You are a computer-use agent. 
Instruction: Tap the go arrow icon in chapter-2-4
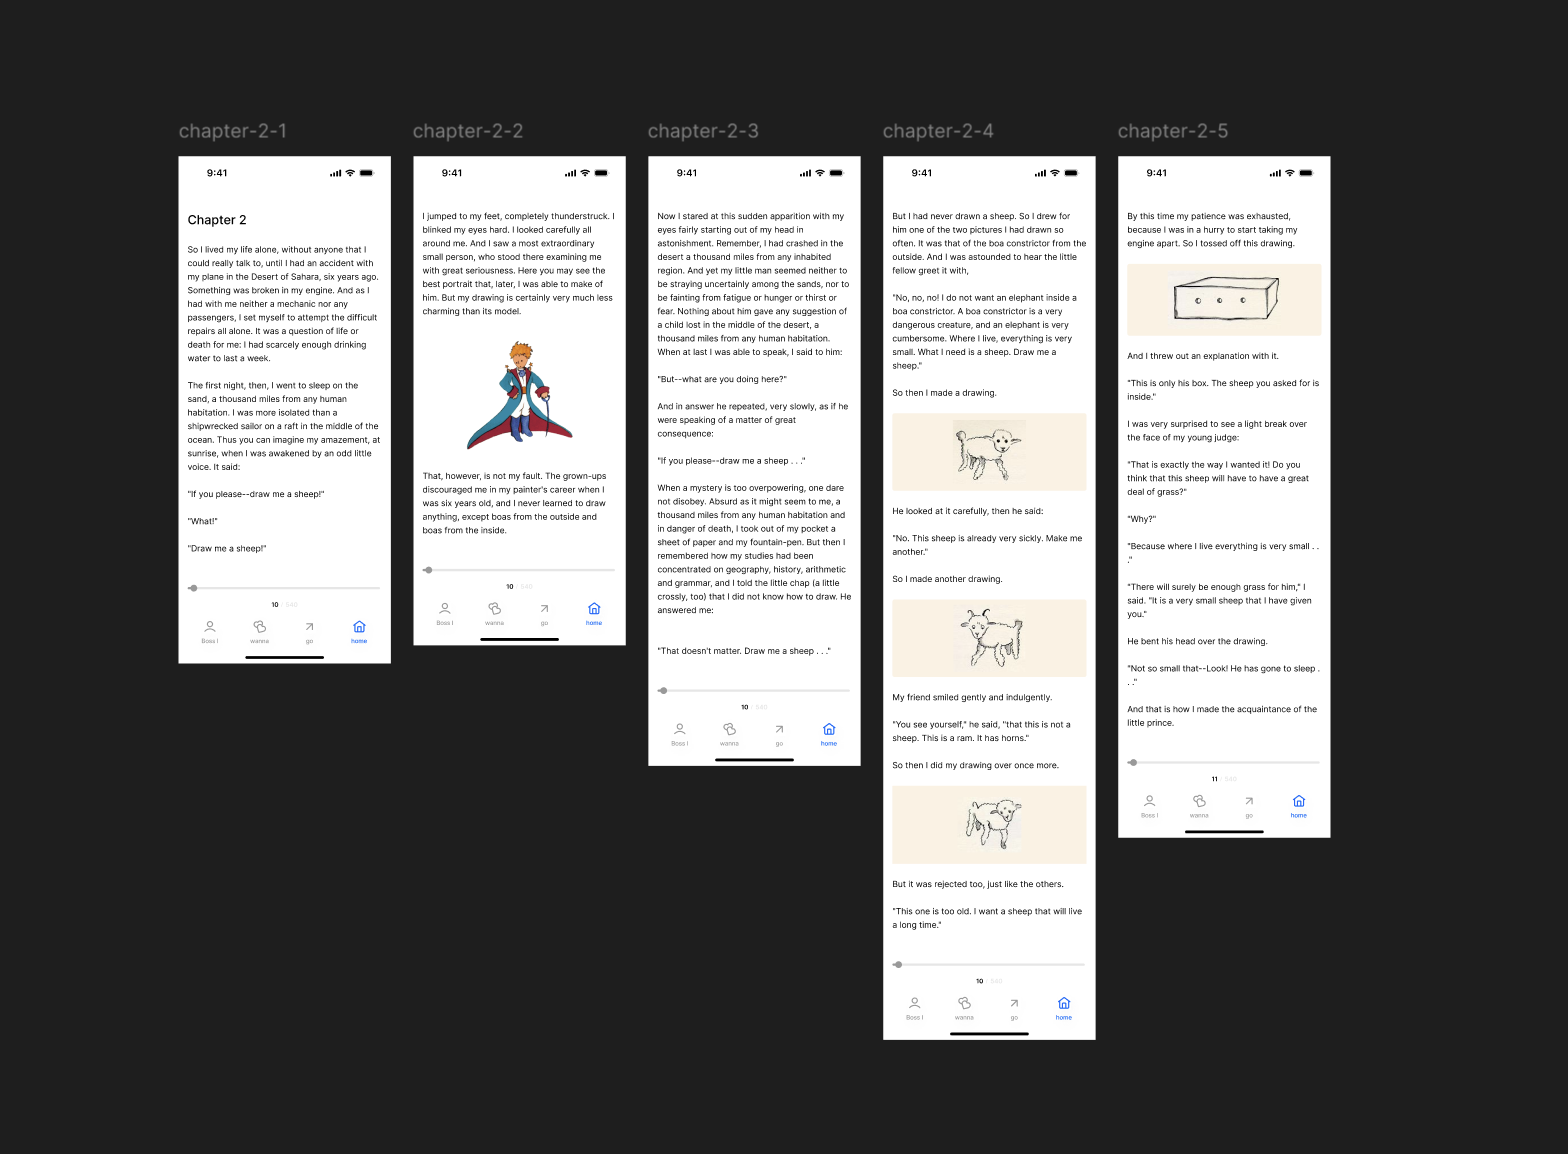click(x=1014, y=1003)
